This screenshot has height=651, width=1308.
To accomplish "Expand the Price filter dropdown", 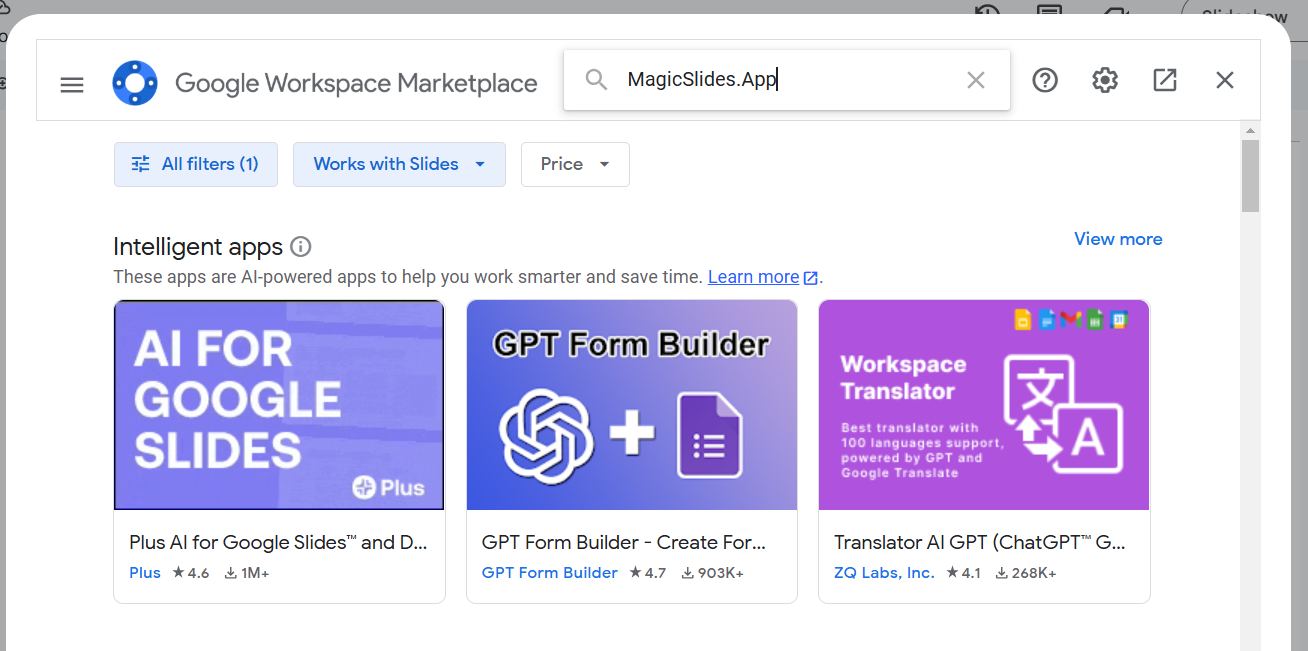I will tap(575, 164).
